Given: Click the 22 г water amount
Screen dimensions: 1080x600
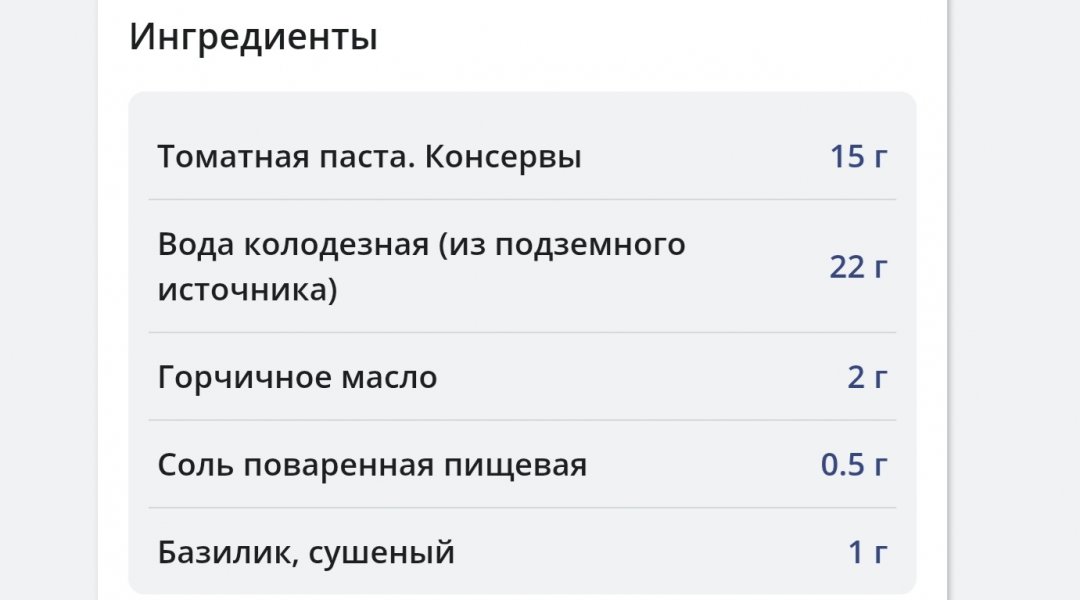Looking at the screenshot, I should (x=858, y=267).
